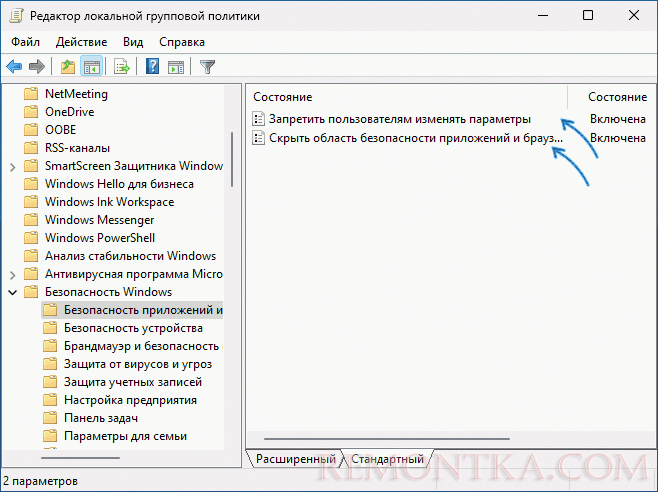
Task: Click policy icon beside Запретить пользователям
Action: 258,119
